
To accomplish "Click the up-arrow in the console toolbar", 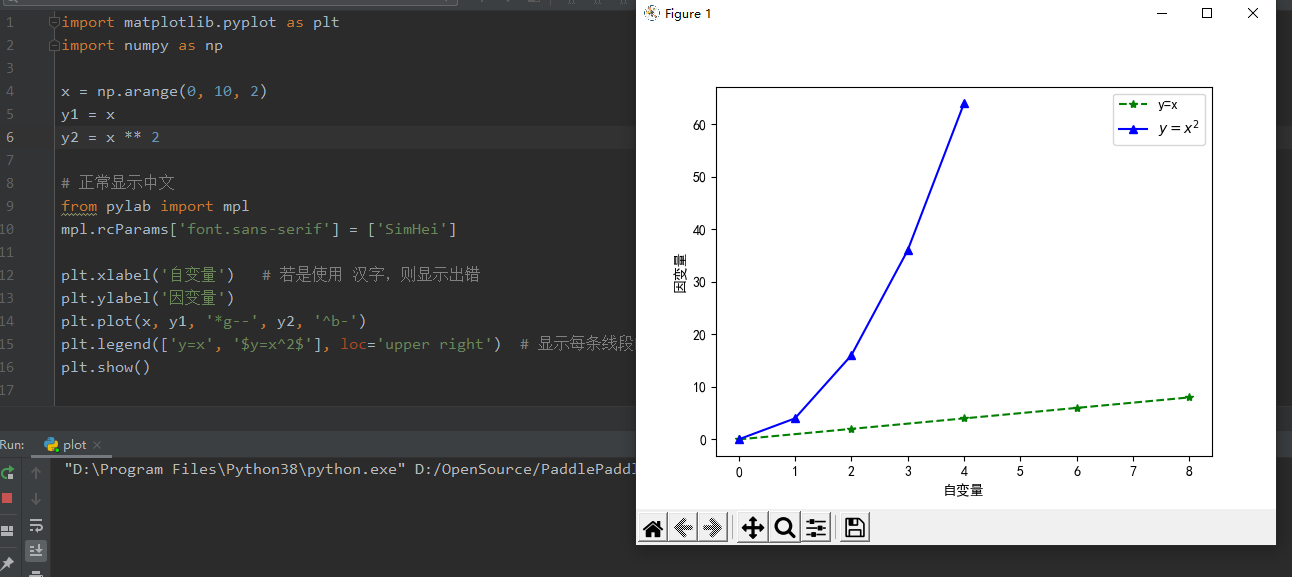I will pyautogui.click(x=36, y=471).
